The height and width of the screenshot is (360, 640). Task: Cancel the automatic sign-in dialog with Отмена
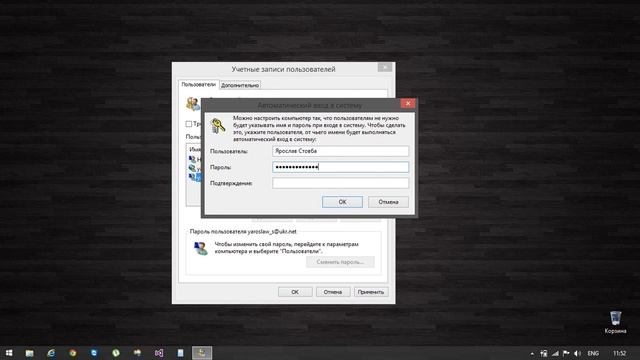[x=388, y=202]
